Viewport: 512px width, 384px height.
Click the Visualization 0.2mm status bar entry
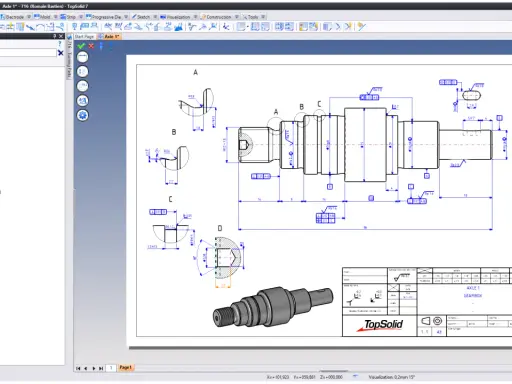(x=391, y=377)
